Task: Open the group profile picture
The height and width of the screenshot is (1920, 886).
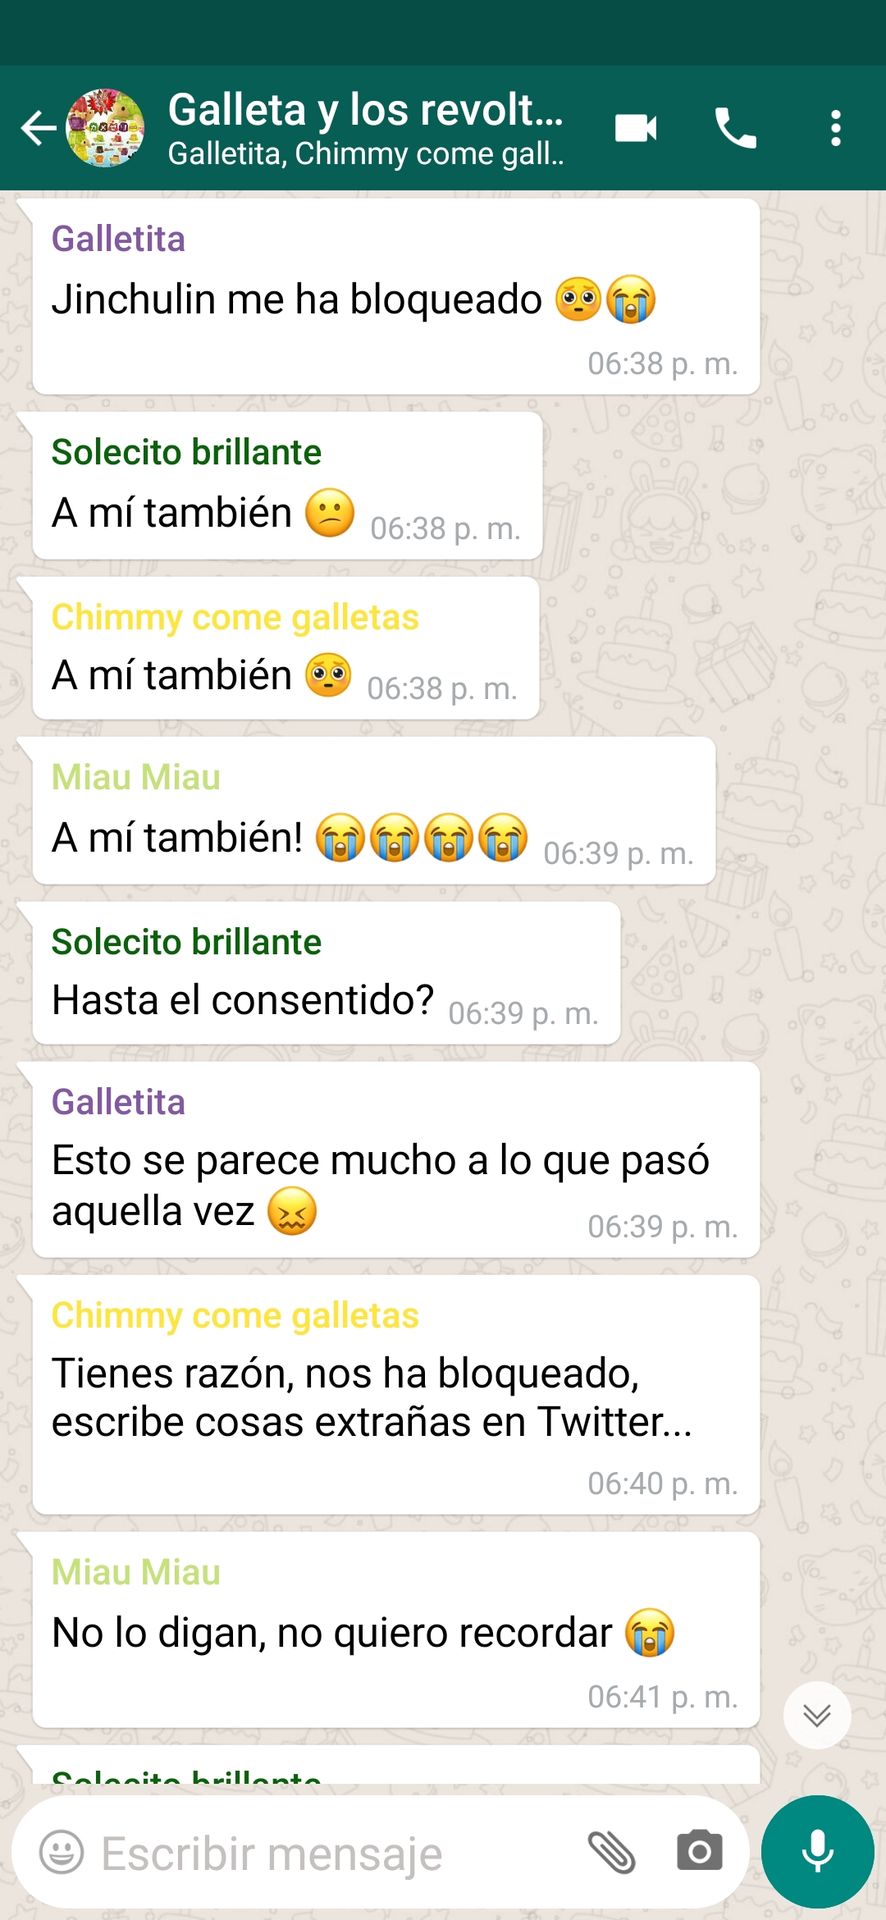Action: point(105,128)
